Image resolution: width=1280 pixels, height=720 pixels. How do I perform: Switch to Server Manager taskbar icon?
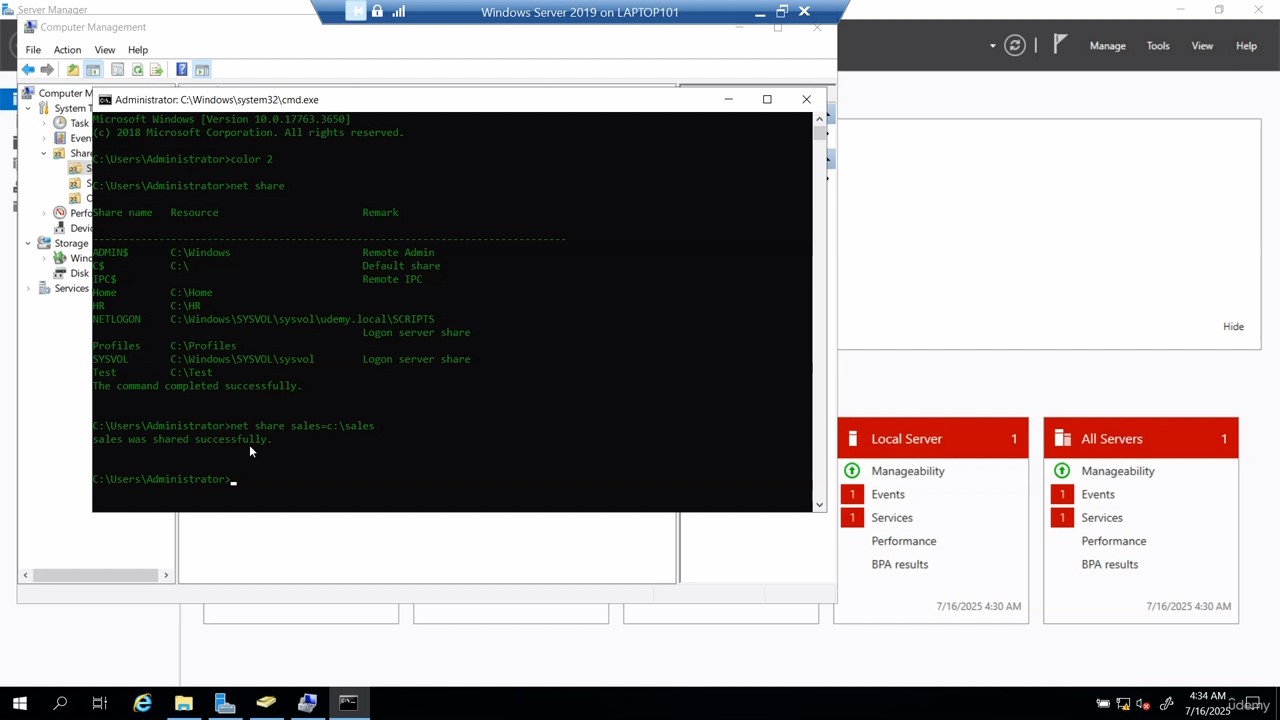(225, 703)
